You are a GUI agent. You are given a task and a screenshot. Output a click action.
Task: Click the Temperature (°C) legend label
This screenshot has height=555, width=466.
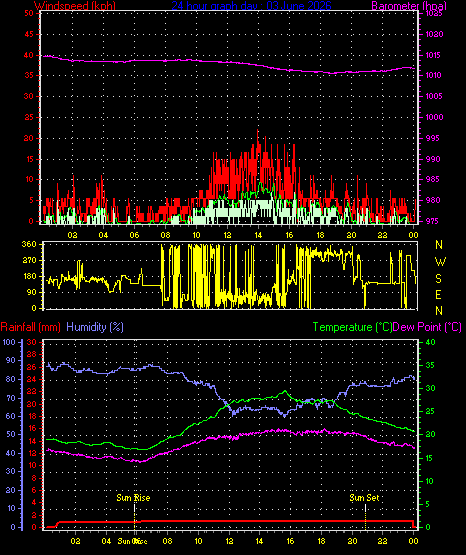[352, 327]
